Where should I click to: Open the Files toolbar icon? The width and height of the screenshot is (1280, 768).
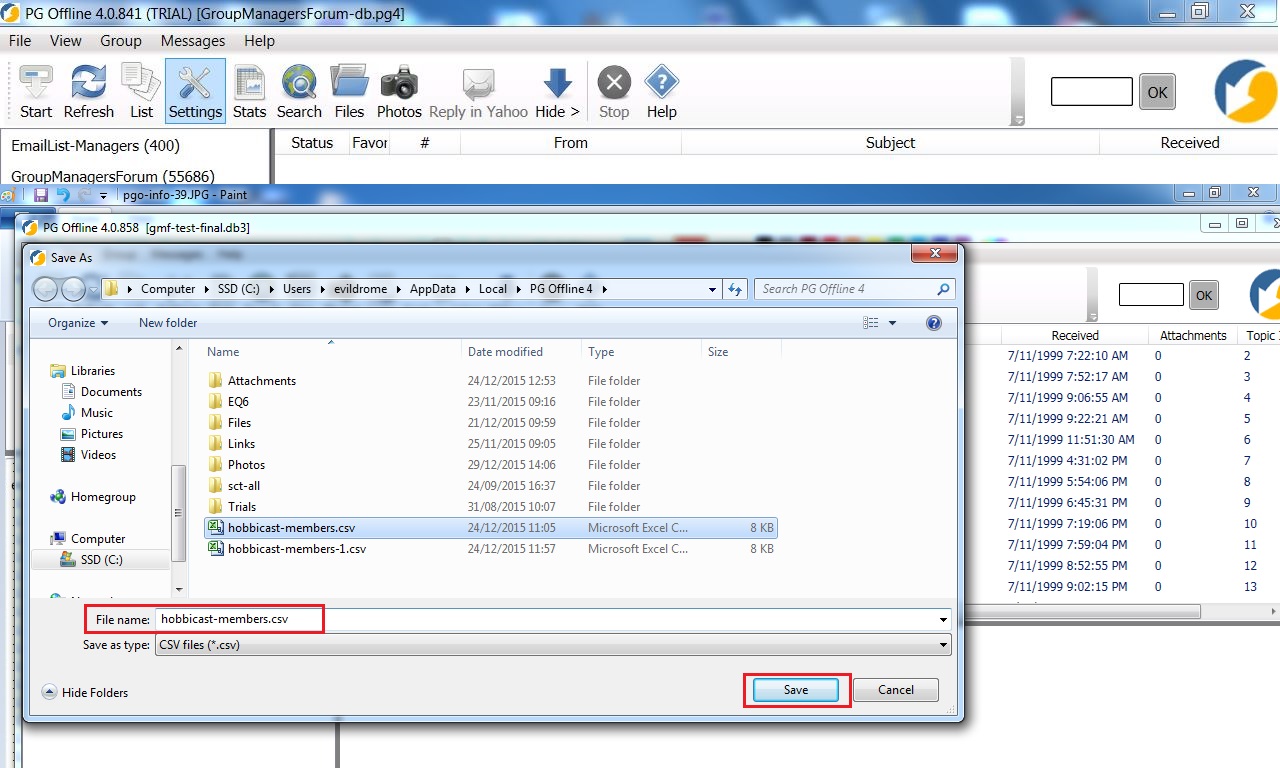point(349,91)
